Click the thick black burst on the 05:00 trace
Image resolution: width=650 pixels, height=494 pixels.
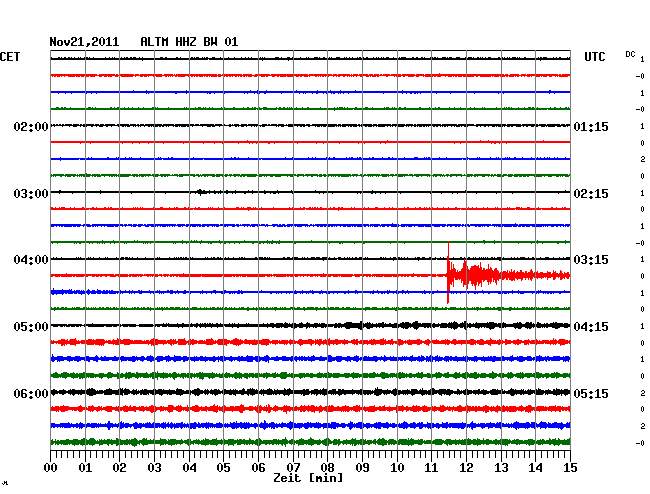pyautogui.click(x=354, y=325)
